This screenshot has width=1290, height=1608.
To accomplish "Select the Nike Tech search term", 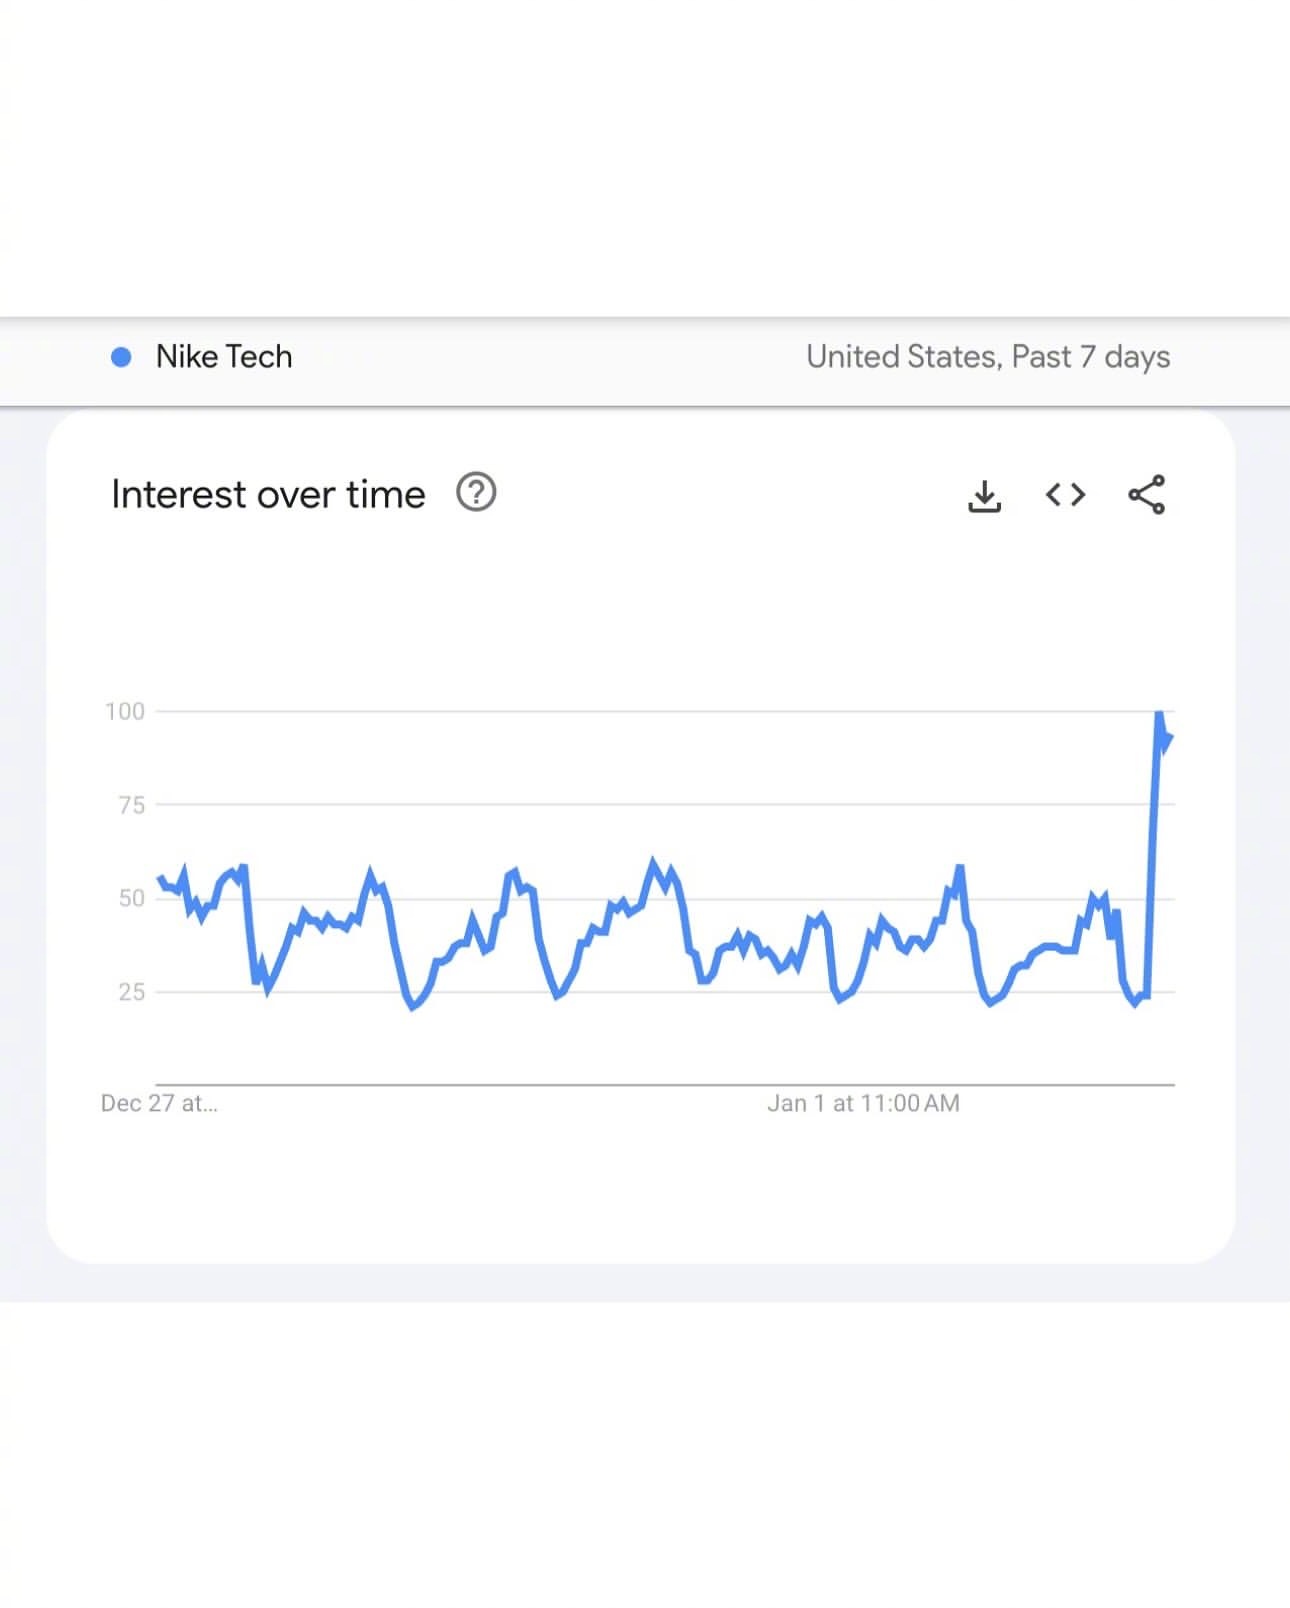I will 224,357.
